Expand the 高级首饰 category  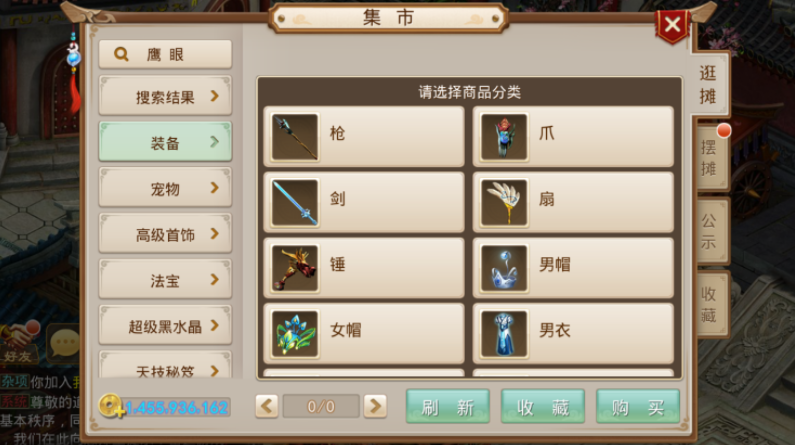click(165, 234)
